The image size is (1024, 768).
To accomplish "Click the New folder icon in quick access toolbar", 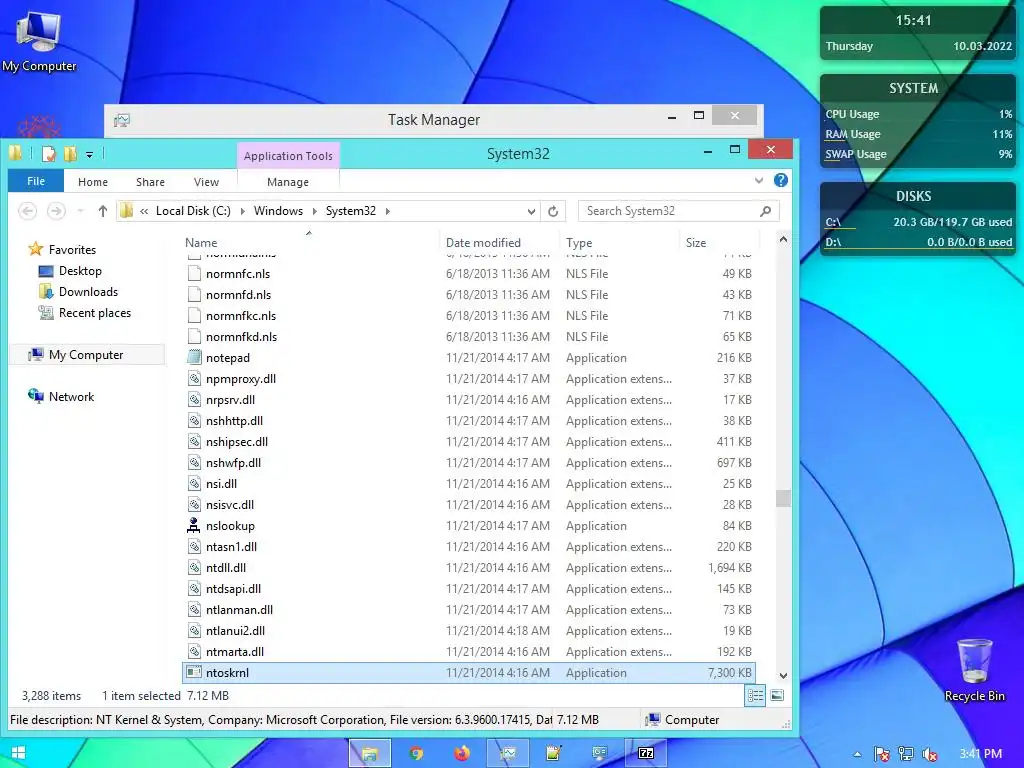I will click(x=70, y=154).
